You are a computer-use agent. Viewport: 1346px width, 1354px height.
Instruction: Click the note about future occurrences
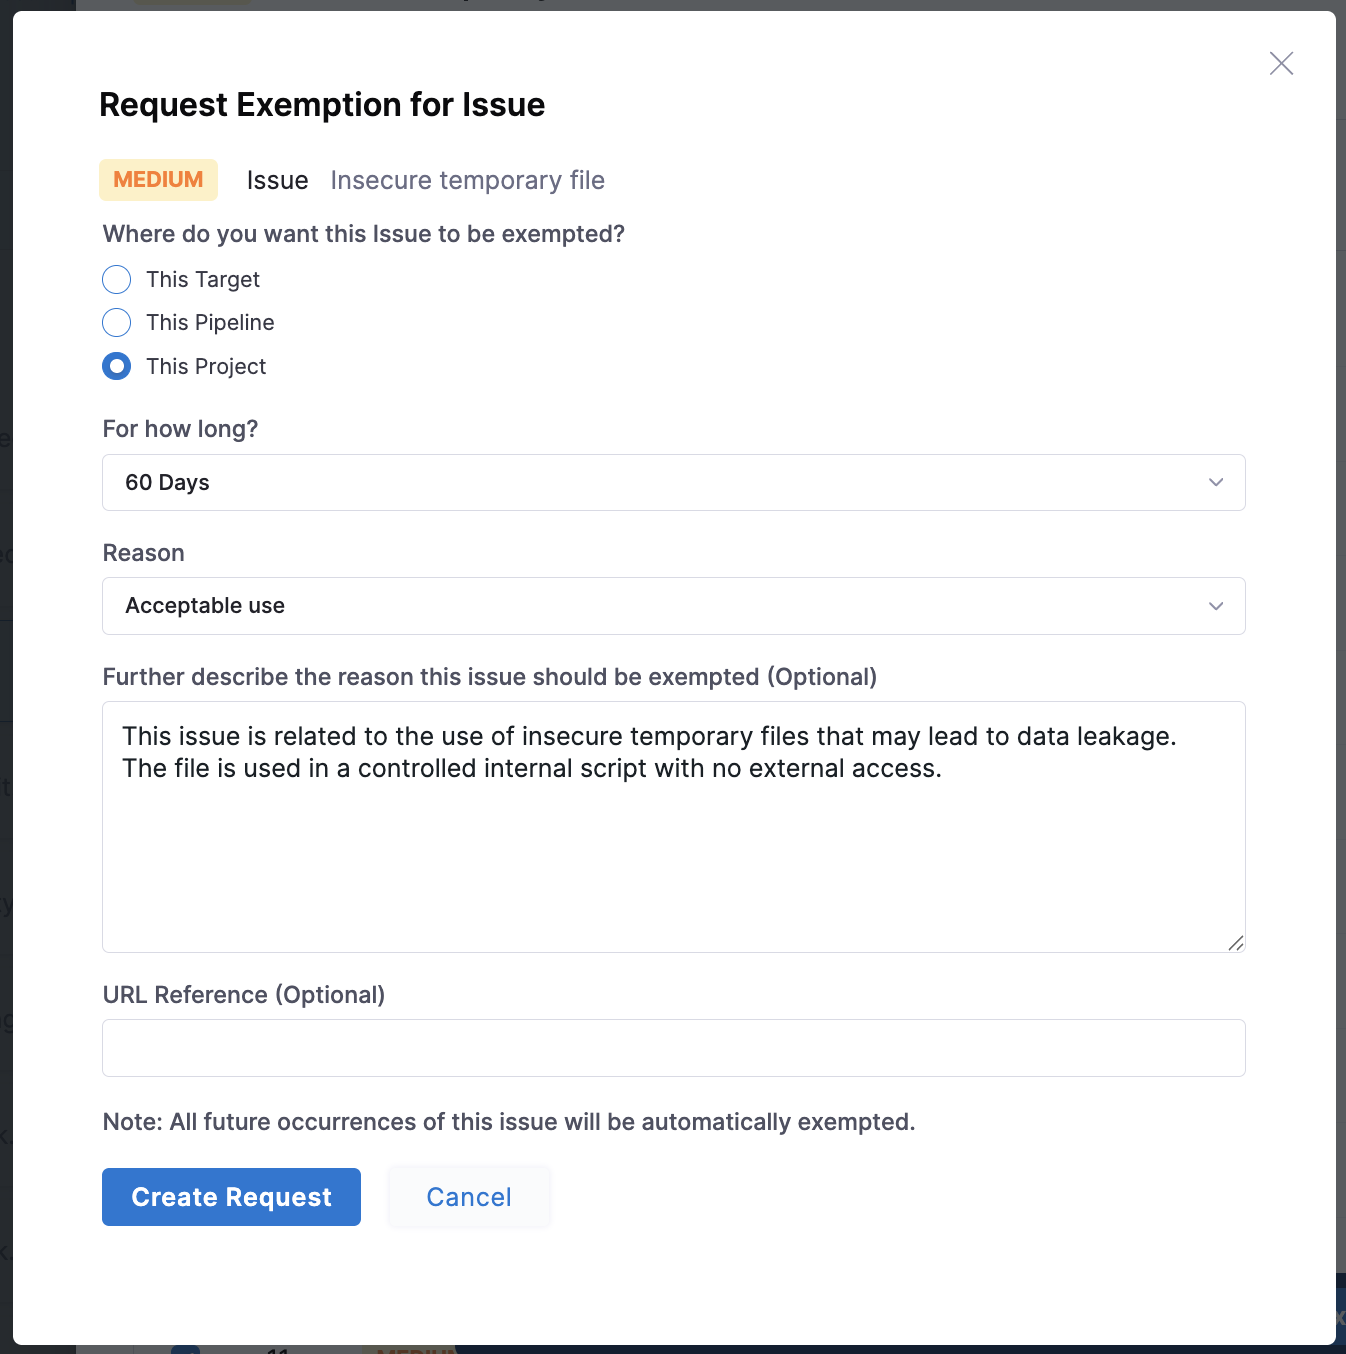[x=508, y=1122]
